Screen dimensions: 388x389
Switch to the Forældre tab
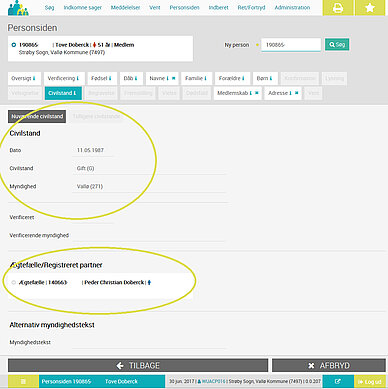click(x=232, y=78)
